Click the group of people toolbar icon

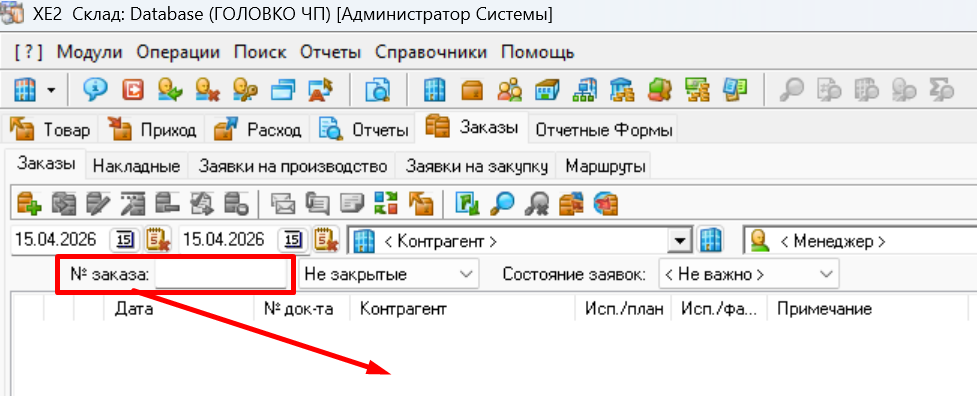pos(510,90)
